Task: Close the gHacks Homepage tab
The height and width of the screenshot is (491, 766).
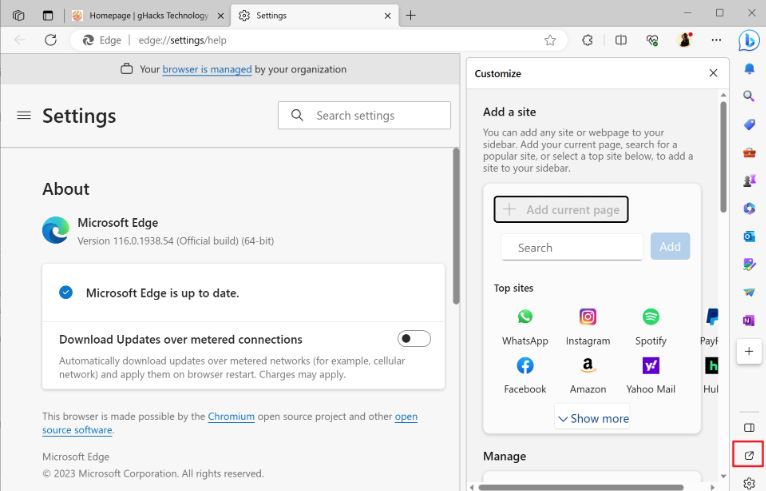Action: pos(221,16)
